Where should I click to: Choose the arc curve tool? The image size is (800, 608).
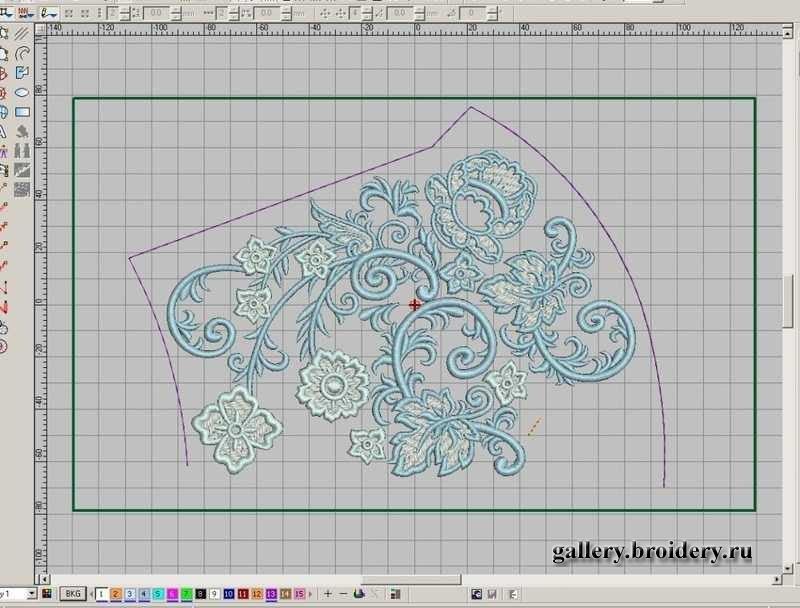tap(22, 53)
